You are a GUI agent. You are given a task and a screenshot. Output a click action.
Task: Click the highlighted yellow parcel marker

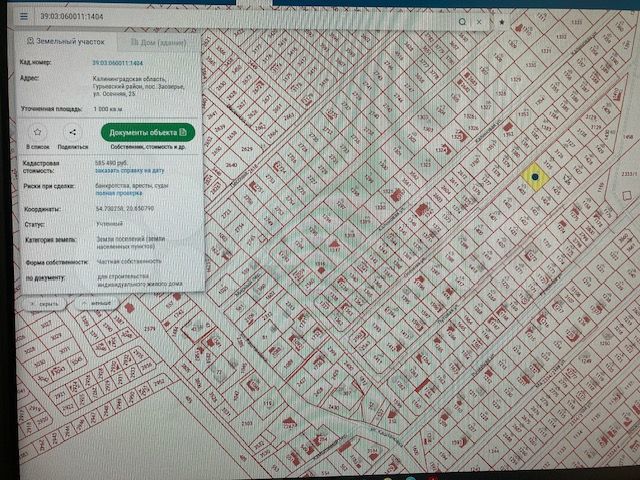535,177
